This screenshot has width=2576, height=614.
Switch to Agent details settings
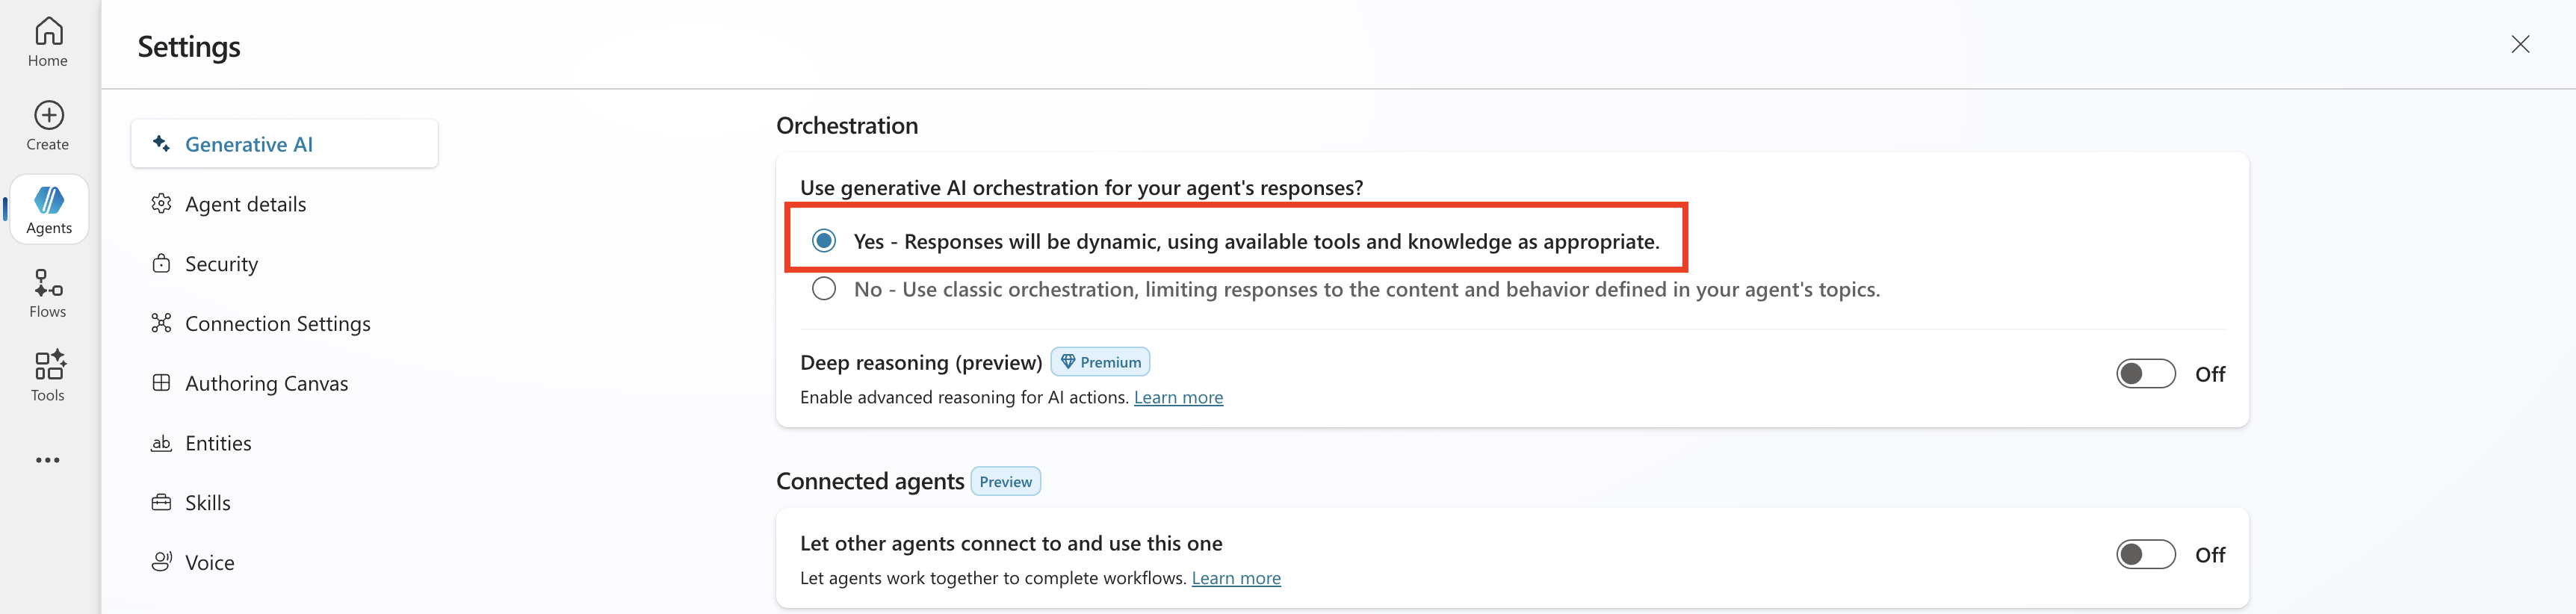click(x=245, y=204)
